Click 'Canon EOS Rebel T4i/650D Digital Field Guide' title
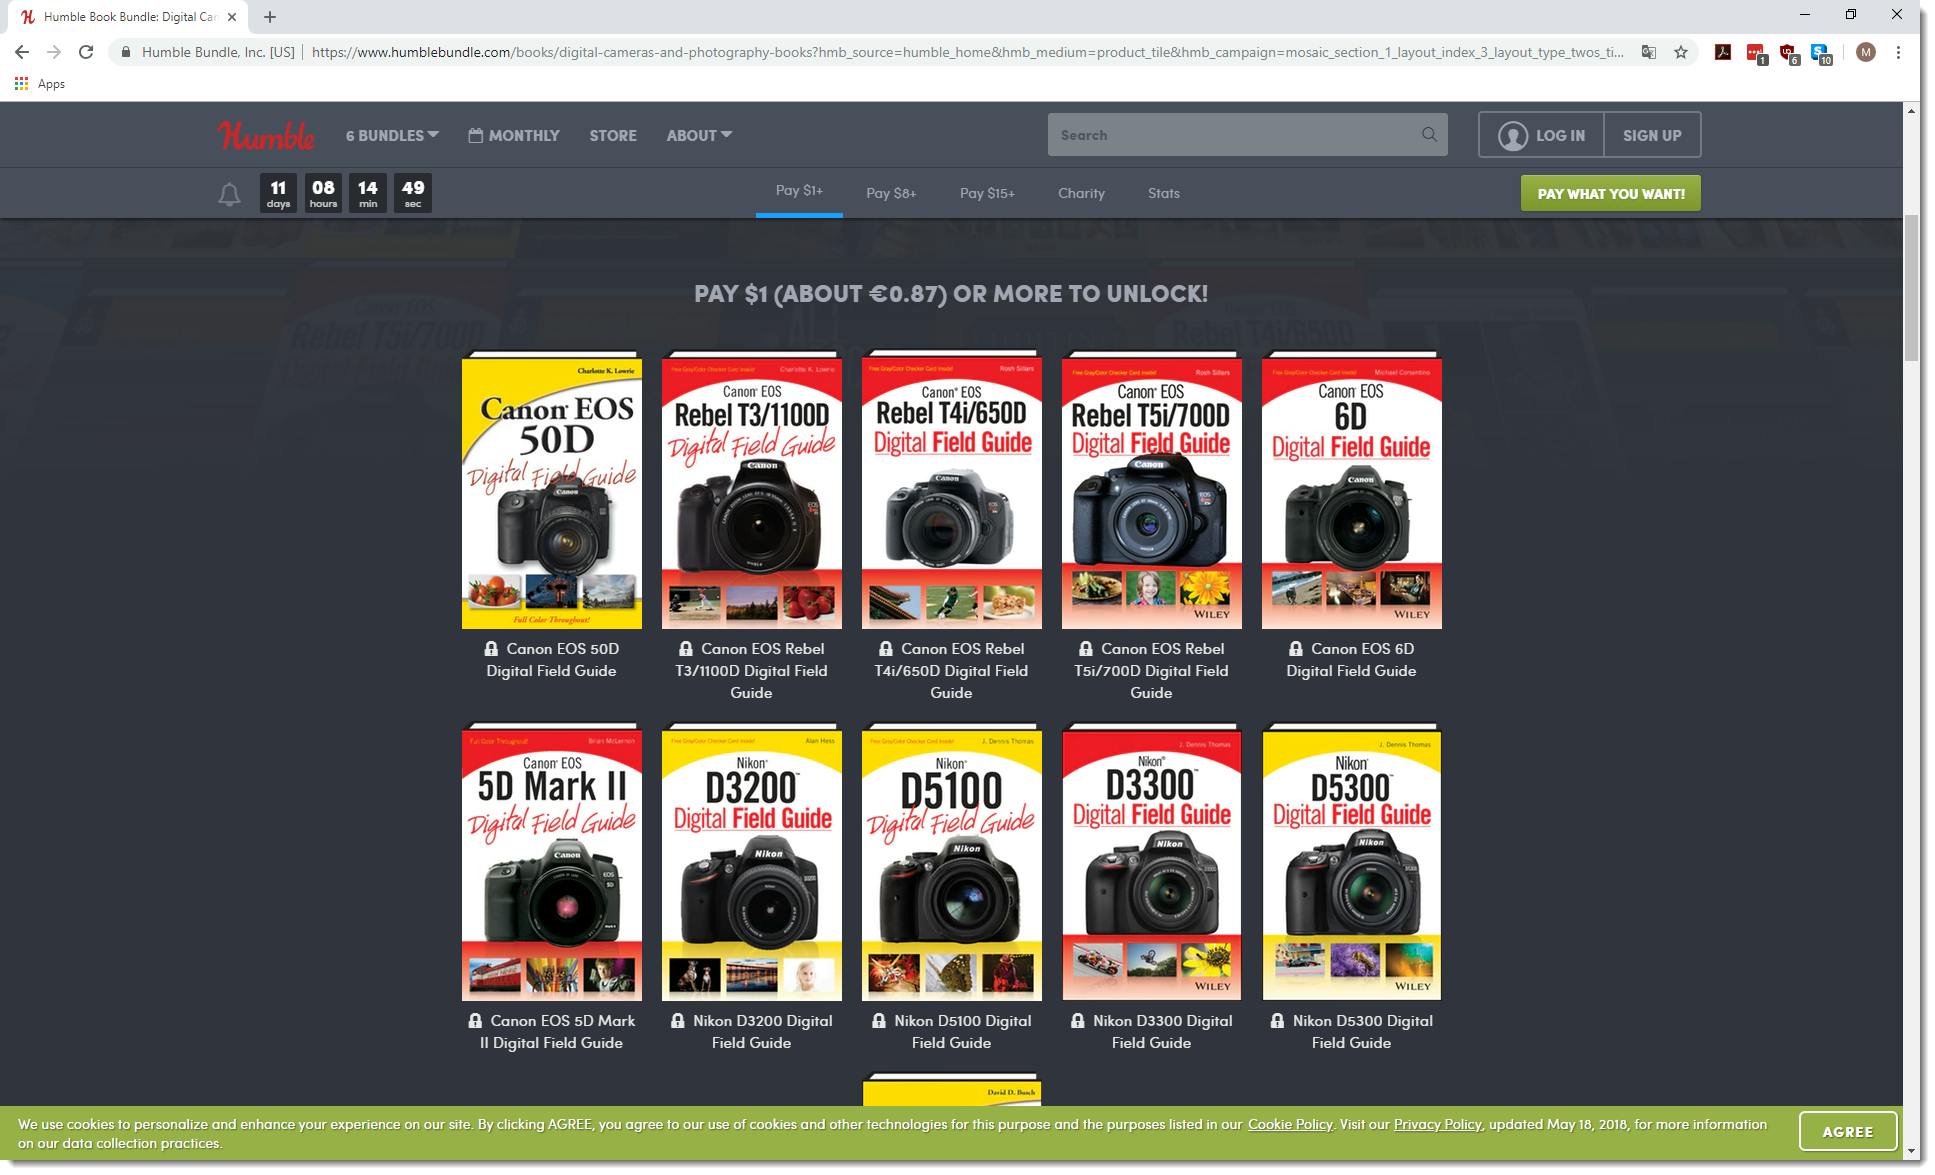The width and height of the screenshot is (1935, 1175). 952,671
